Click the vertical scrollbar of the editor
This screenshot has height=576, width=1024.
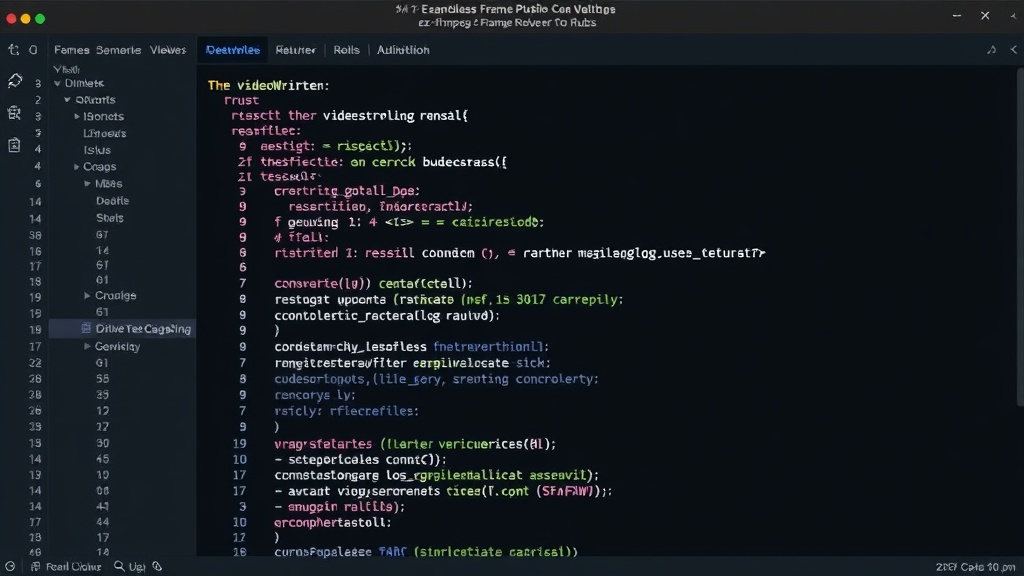click(1020, 235)
